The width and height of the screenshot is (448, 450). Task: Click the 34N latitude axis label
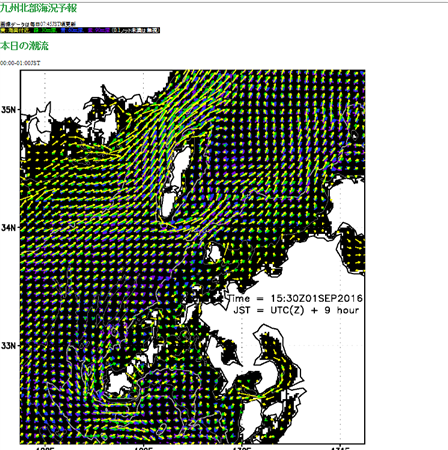[8, 227]
